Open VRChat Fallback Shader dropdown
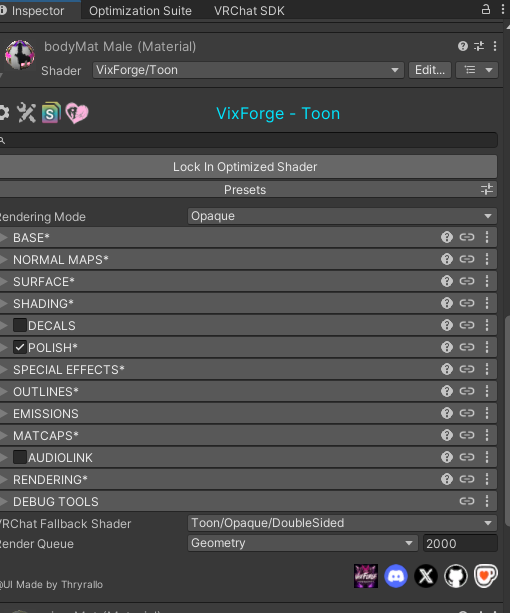This screenshot has height=613, width=510. pos(342,523)
